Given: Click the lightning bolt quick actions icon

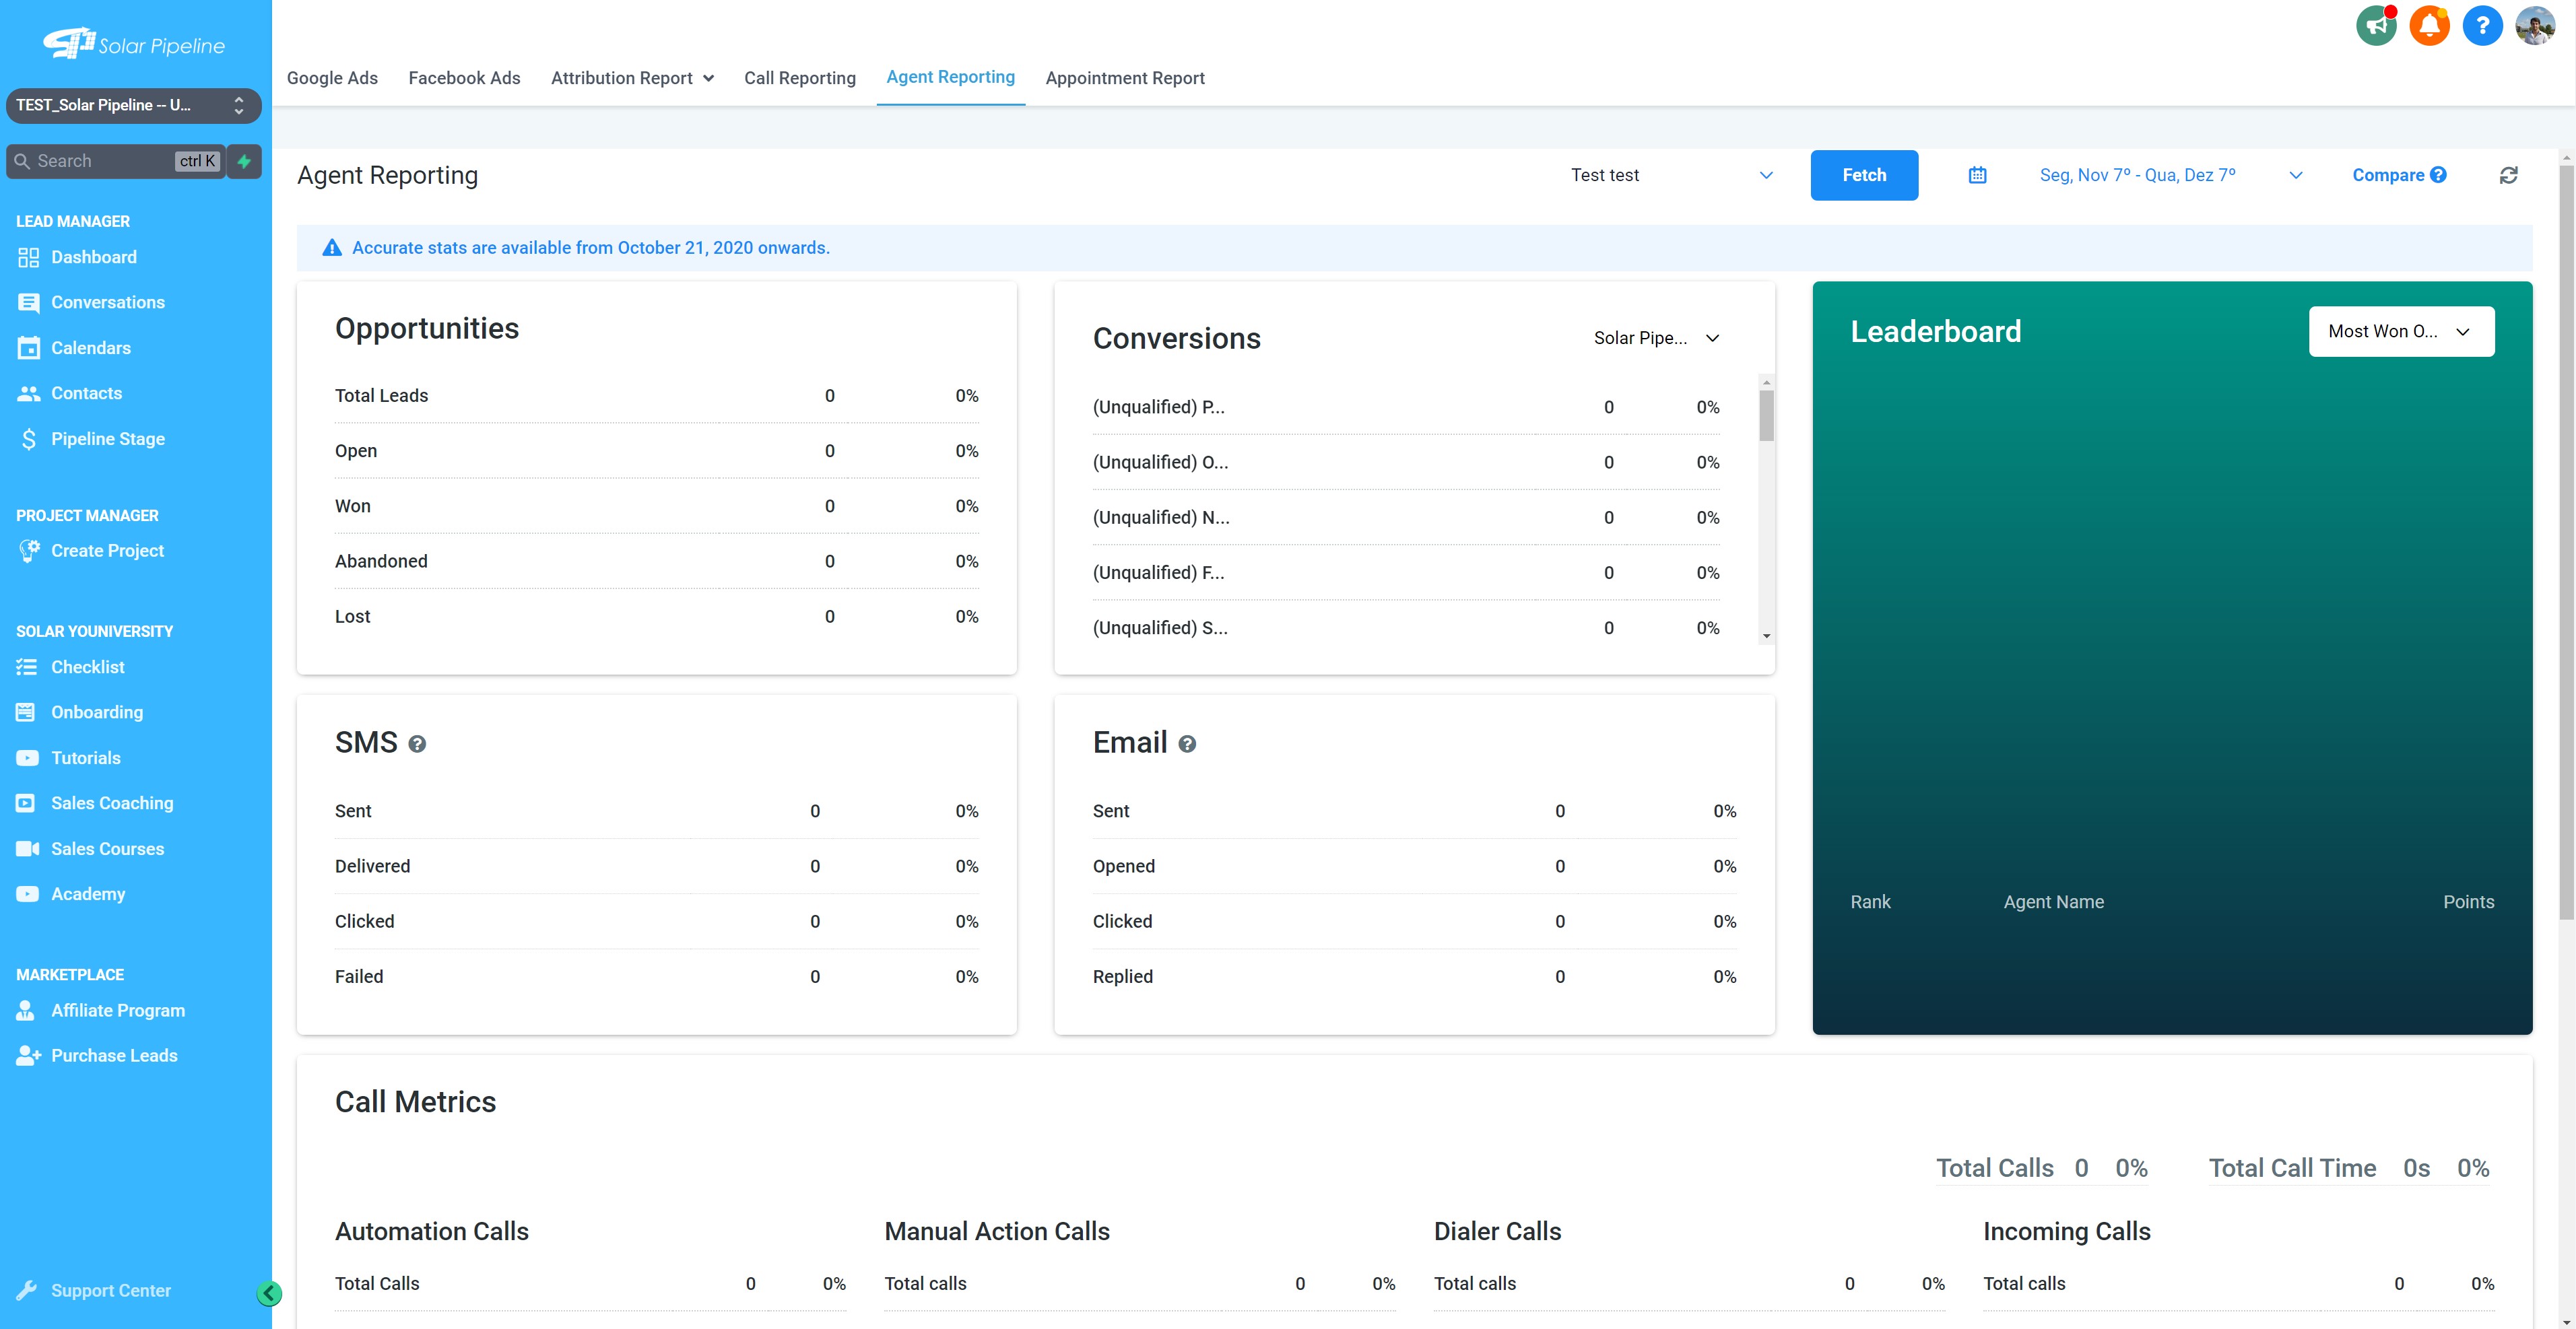Looking at the screenshot, I should pyautogui.click(x=244, y=161).
